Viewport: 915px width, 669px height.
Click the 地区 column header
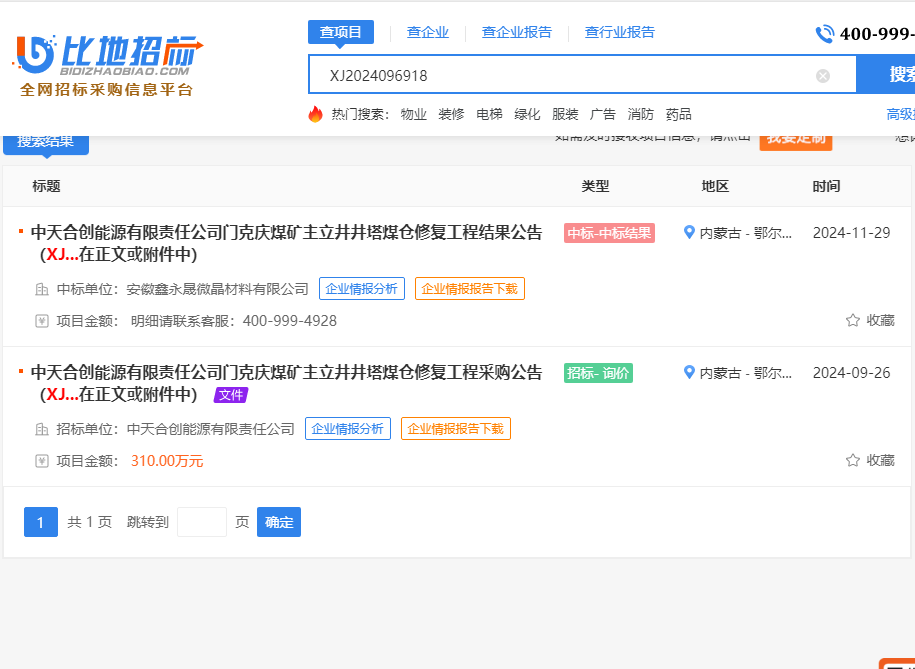[x=715, y=186]
